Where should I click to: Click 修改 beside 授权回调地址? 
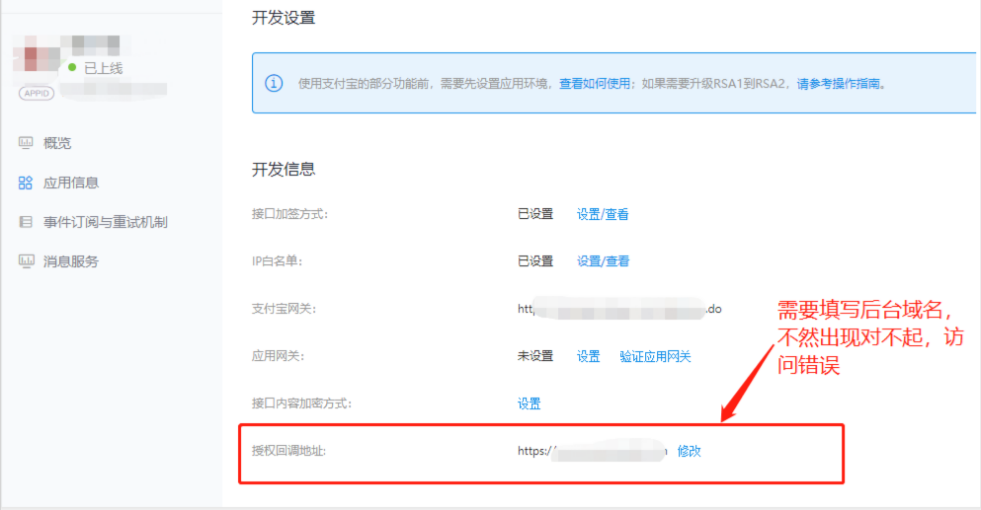point(689,451)
